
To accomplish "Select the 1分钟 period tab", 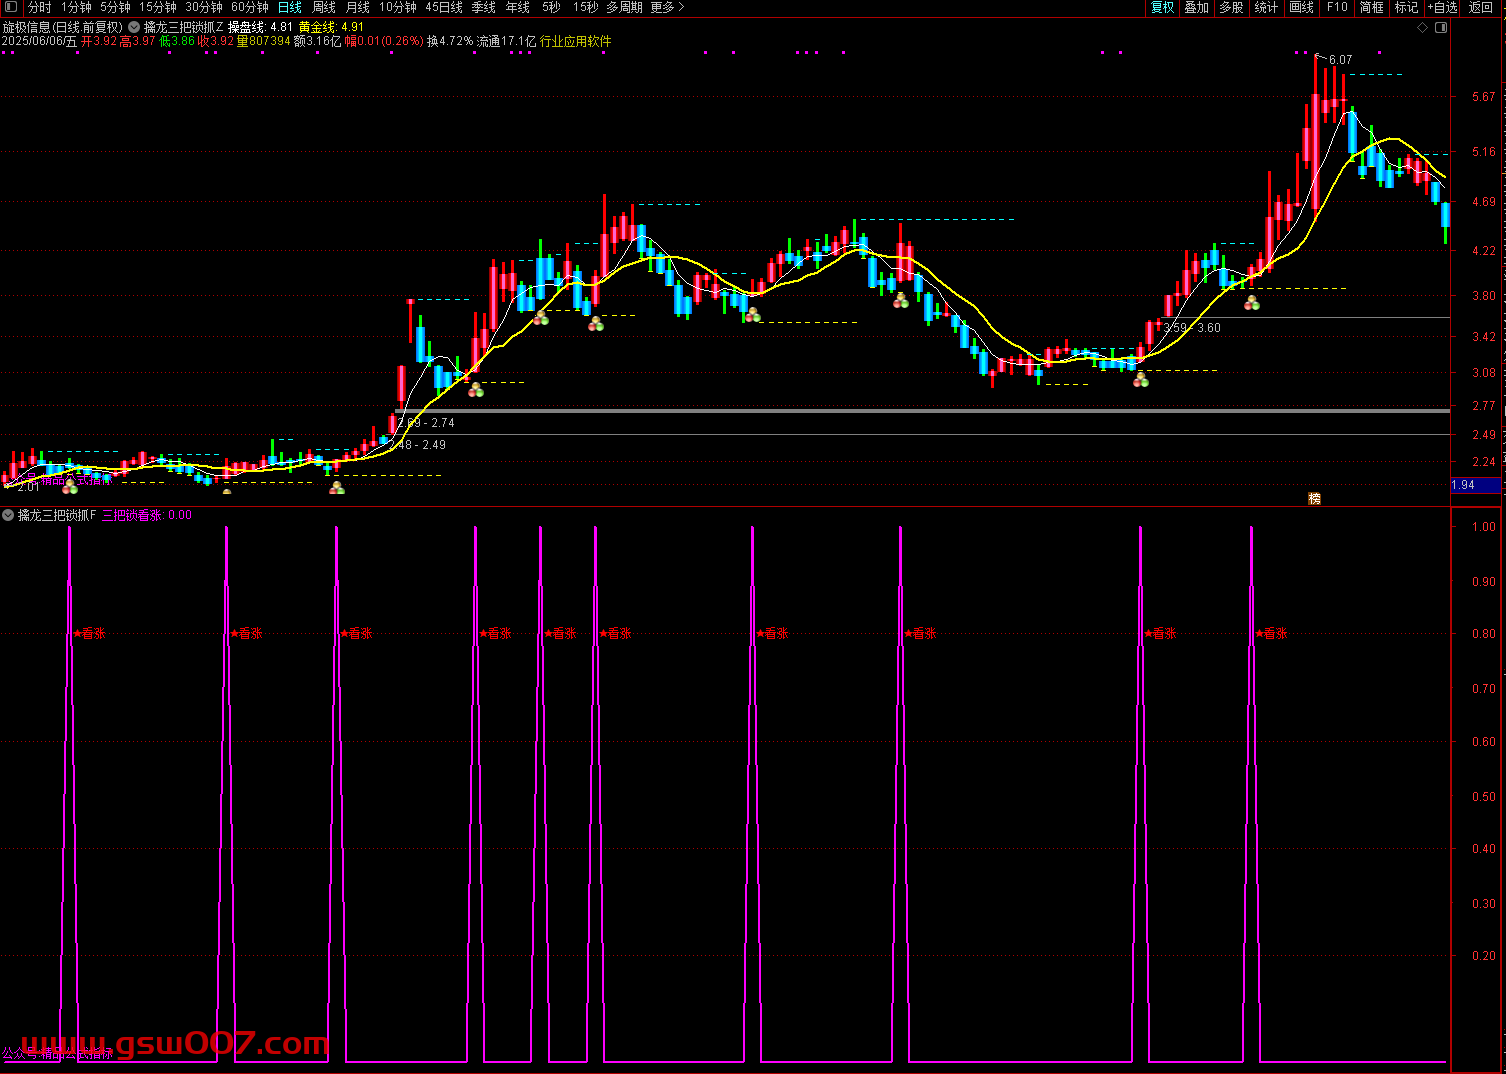I will [76, 7].
